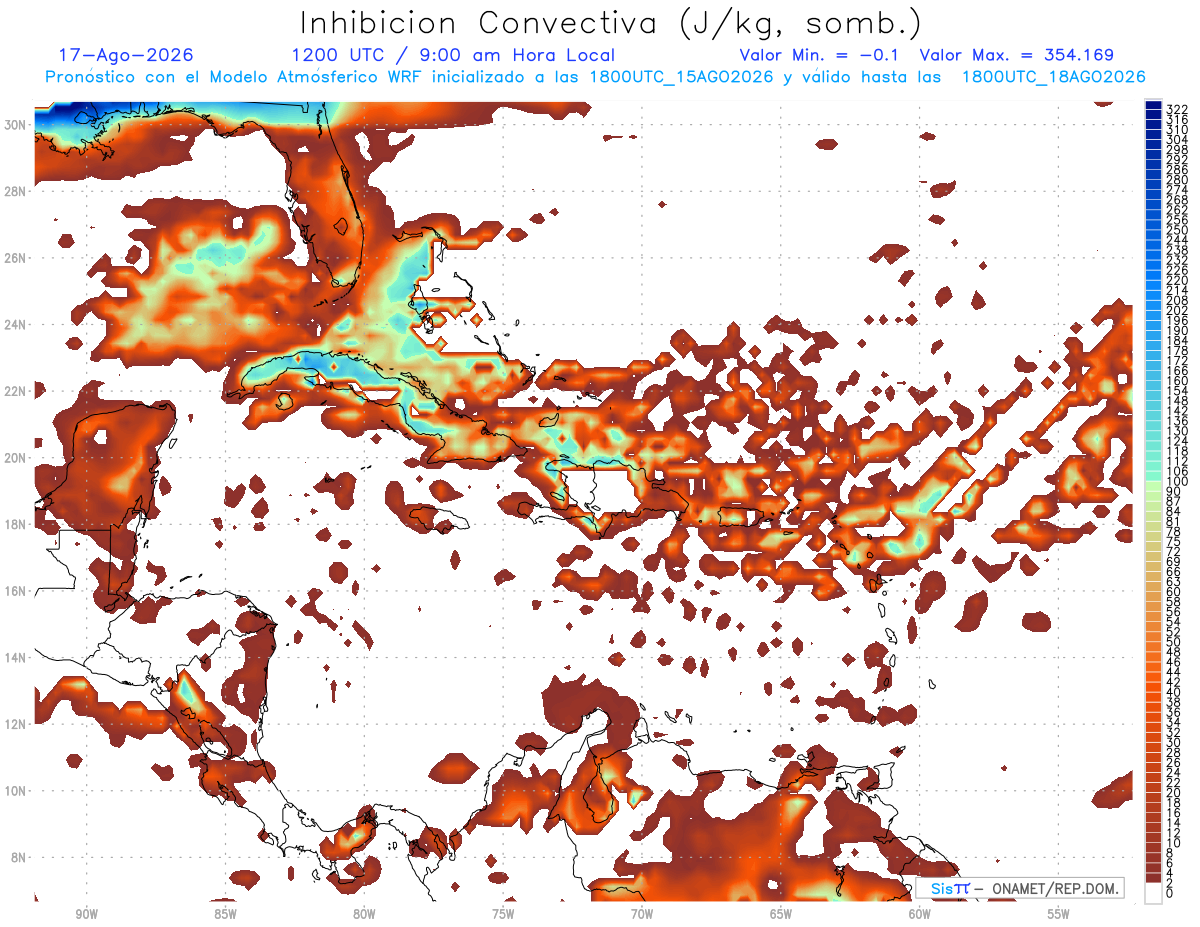The width and height of the screenshot is (1200, 927).
Task: Click the colorbar label '160'
Action: (x=1176, y=381)
